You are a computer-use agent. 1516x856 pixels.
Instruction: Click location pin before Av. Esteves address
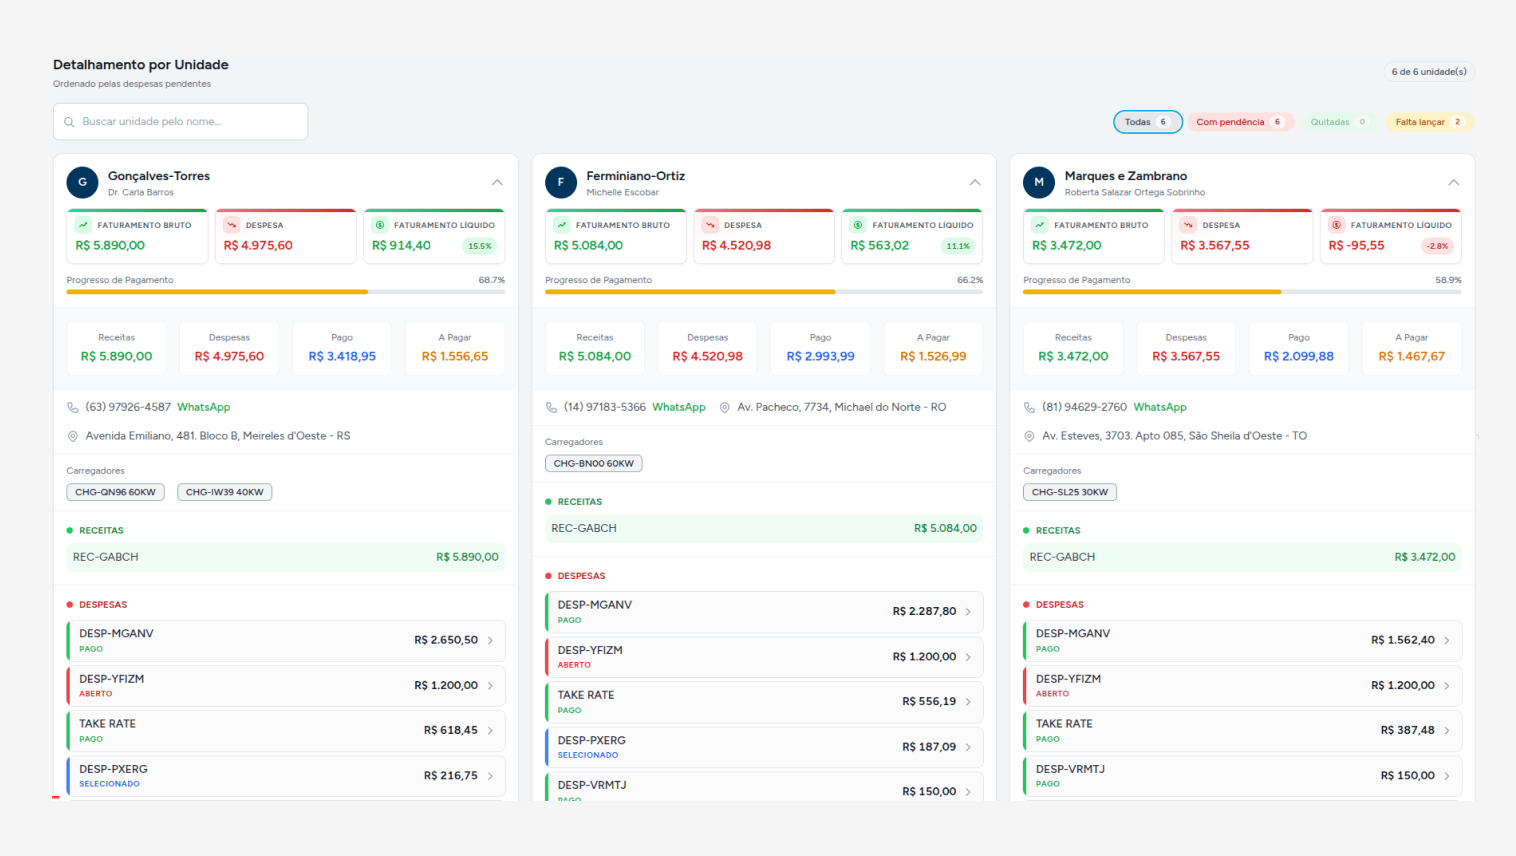1029,436
